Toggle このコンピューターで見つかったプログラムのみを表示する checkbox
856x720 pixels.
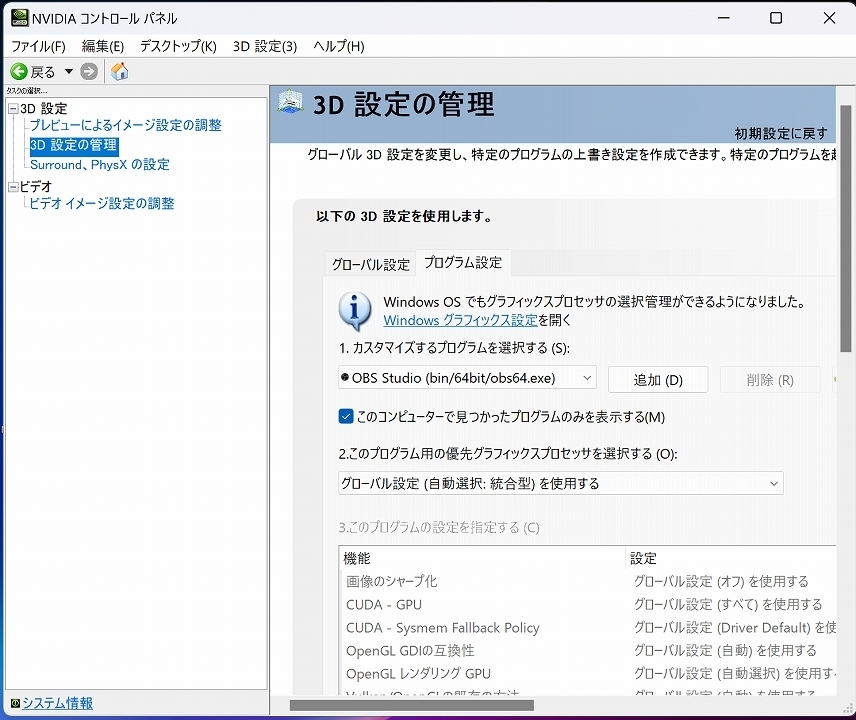pos(346,416)
